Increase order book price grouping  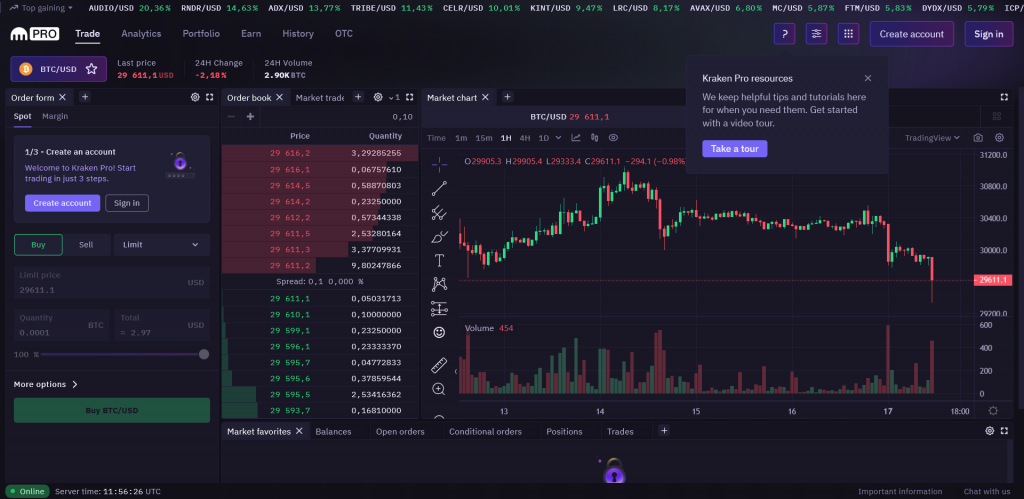point(250,117)
